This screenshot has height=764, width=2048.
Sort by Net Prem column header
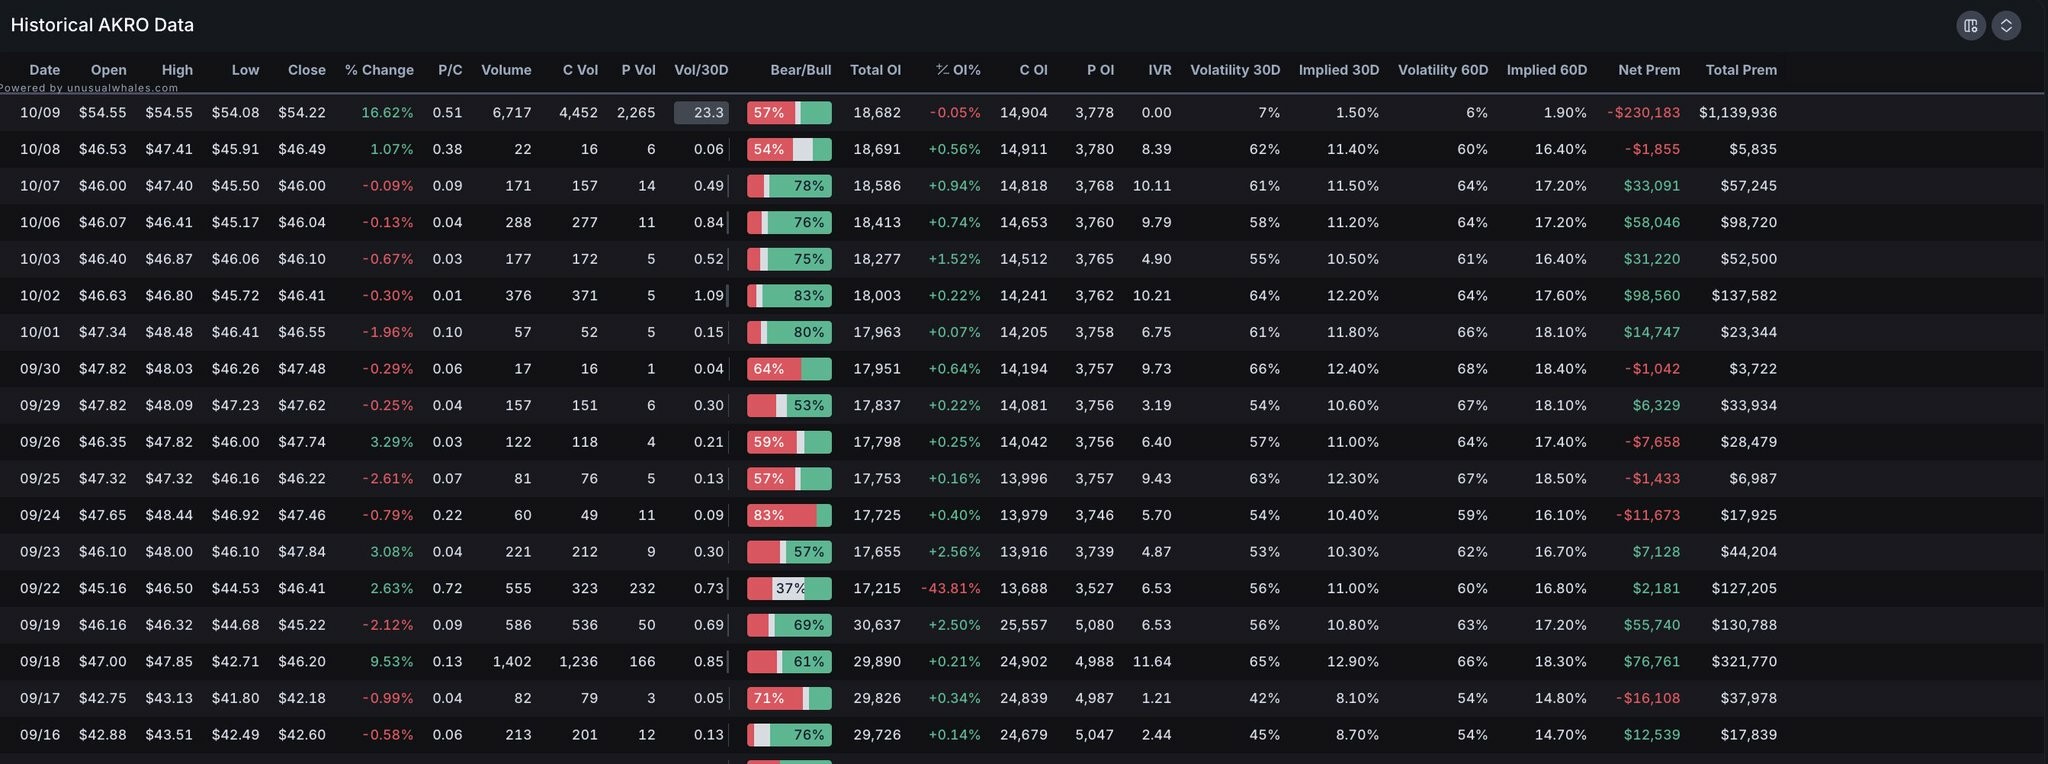click(x=1648, y=70)
